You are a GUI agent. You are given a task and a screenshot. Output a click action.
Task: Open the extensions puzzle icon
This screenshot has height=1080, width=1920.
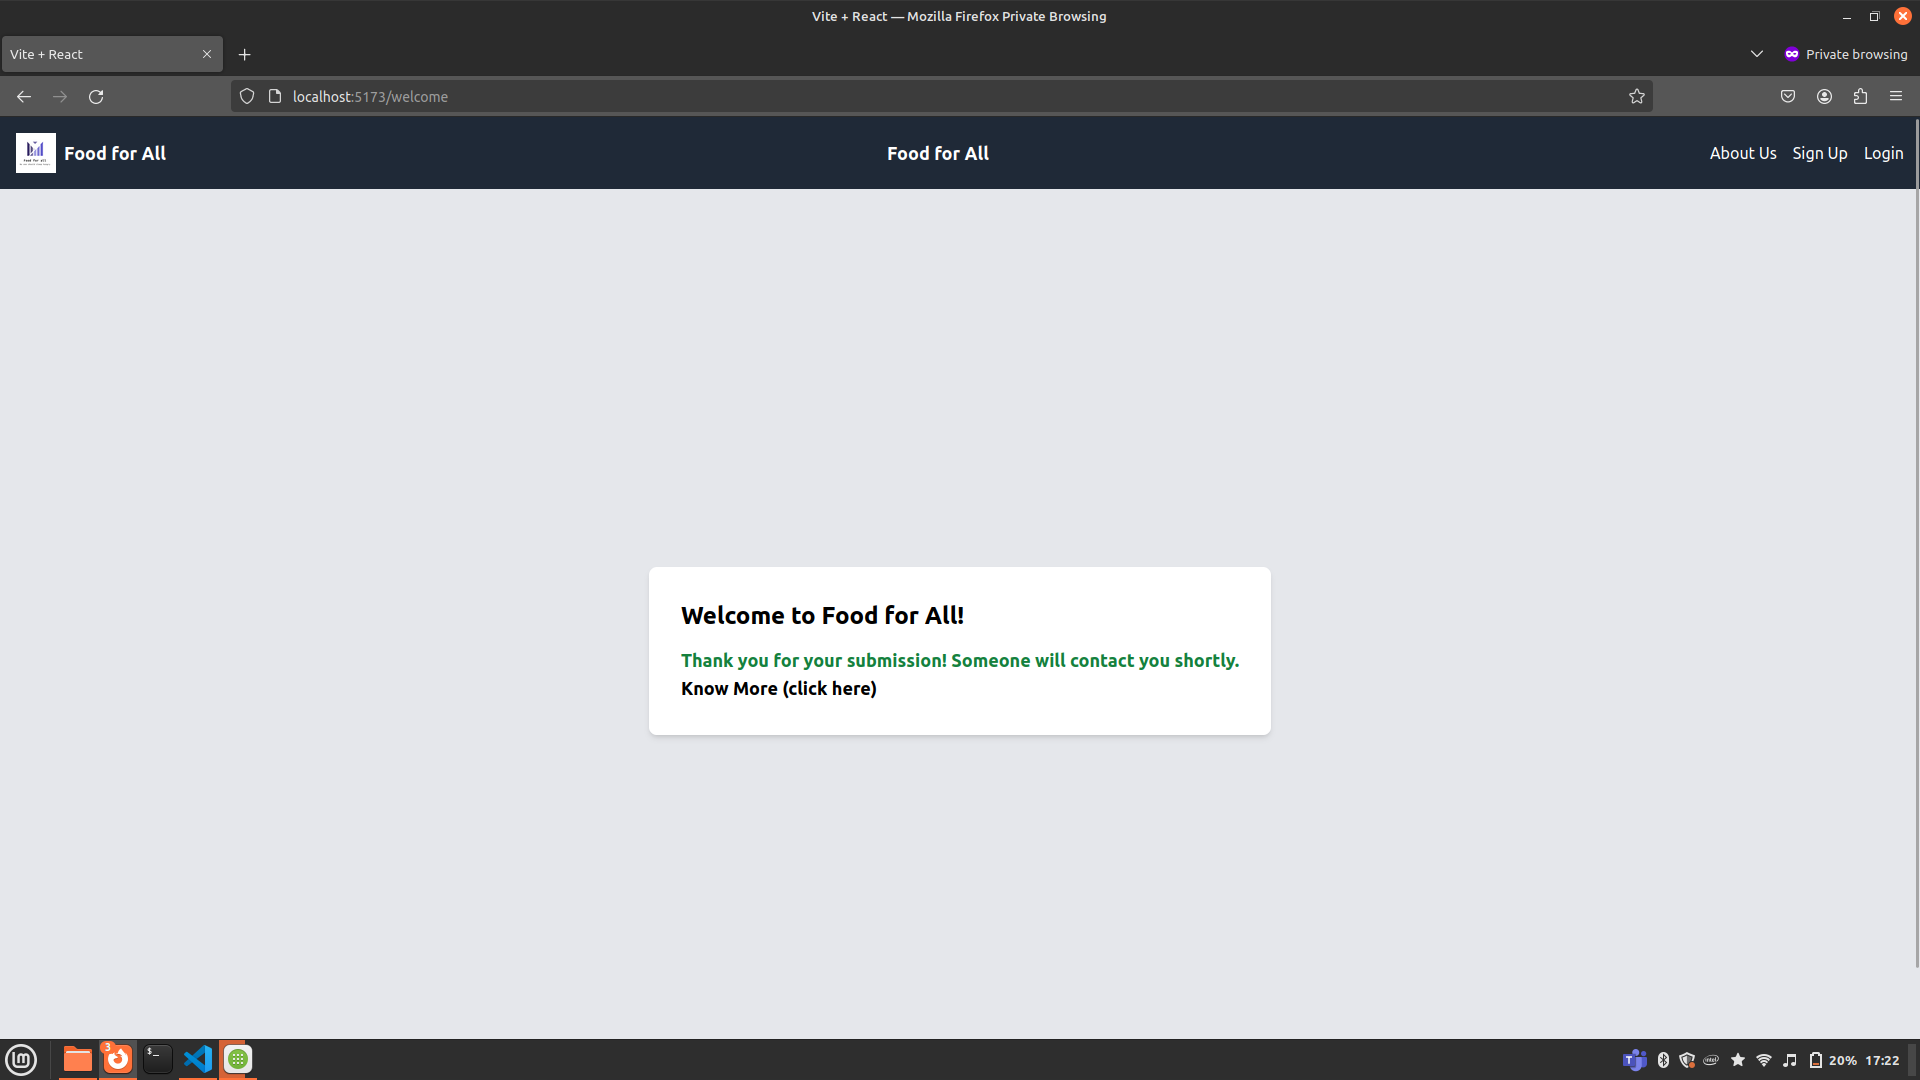click(x=1860, y=97)
